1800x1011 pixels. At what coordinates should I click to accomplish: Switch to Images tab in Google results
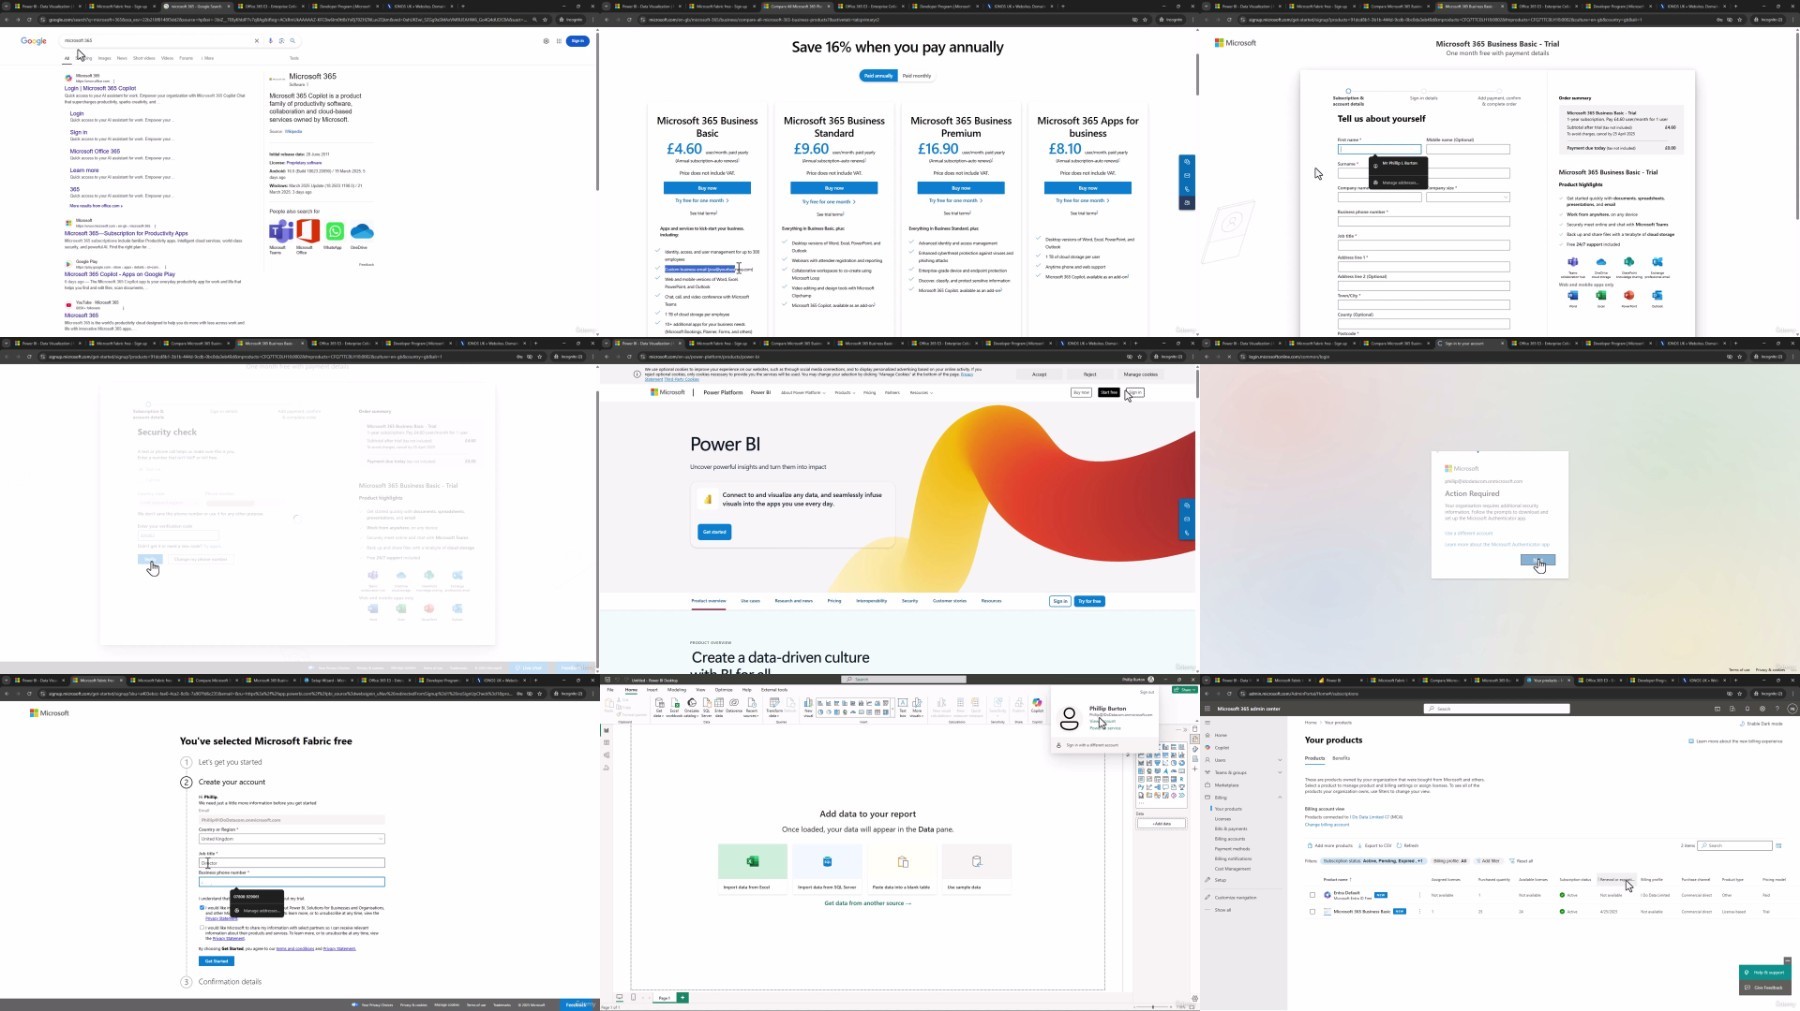click(x=104, y=58)
